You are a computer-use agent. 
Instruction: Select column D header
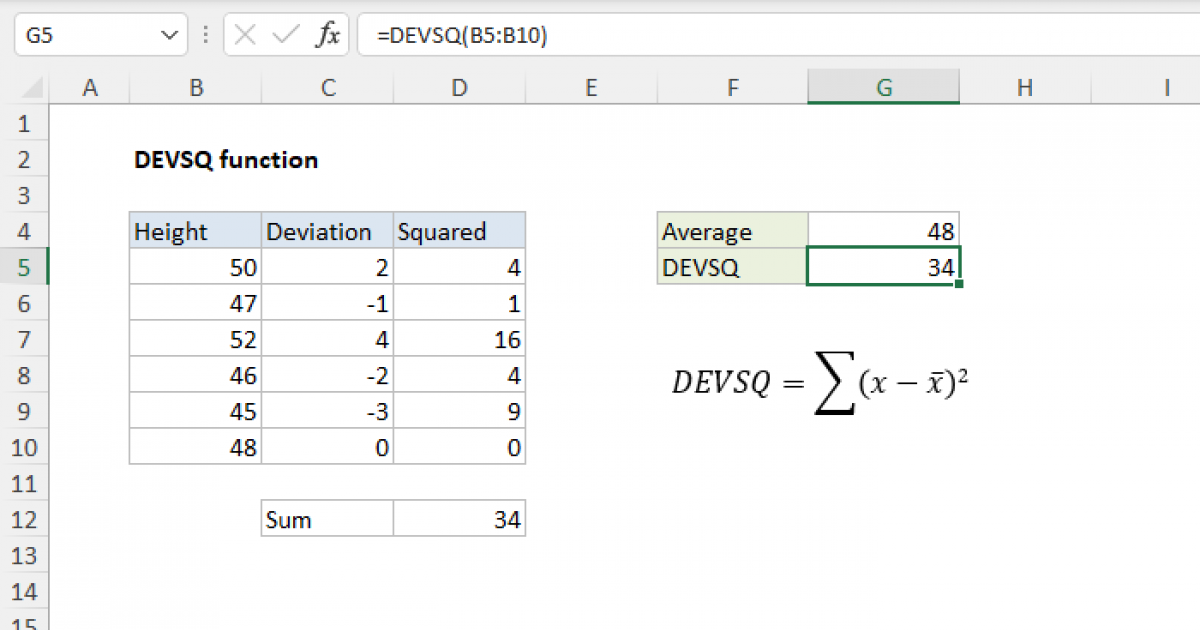click(x=459, y=88)
